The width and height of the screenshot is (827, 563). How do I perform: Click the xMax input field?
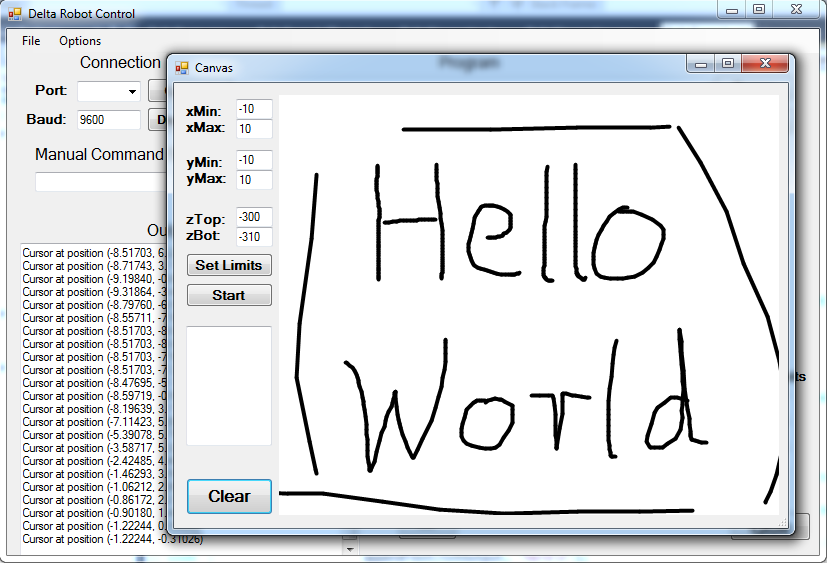(254, 129)
